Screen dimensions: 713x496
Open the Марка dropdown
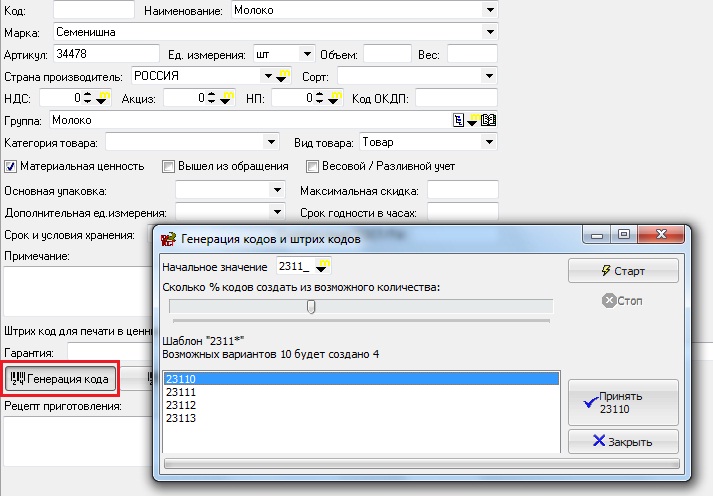pyautogui.click(x=490, y=32)
